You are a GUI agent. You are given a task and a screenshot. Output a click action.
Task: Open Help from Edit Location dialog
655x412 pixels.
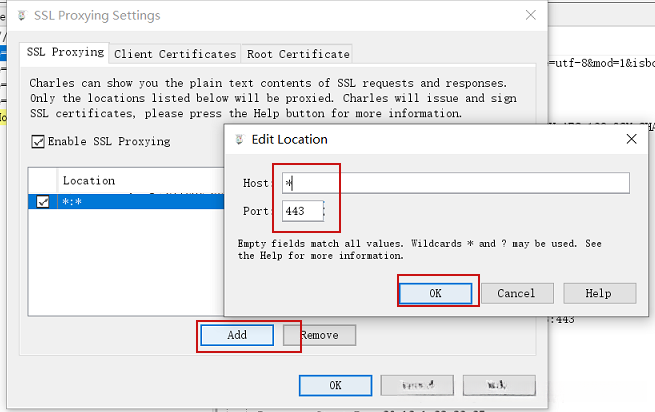click(x=599, y=293)
